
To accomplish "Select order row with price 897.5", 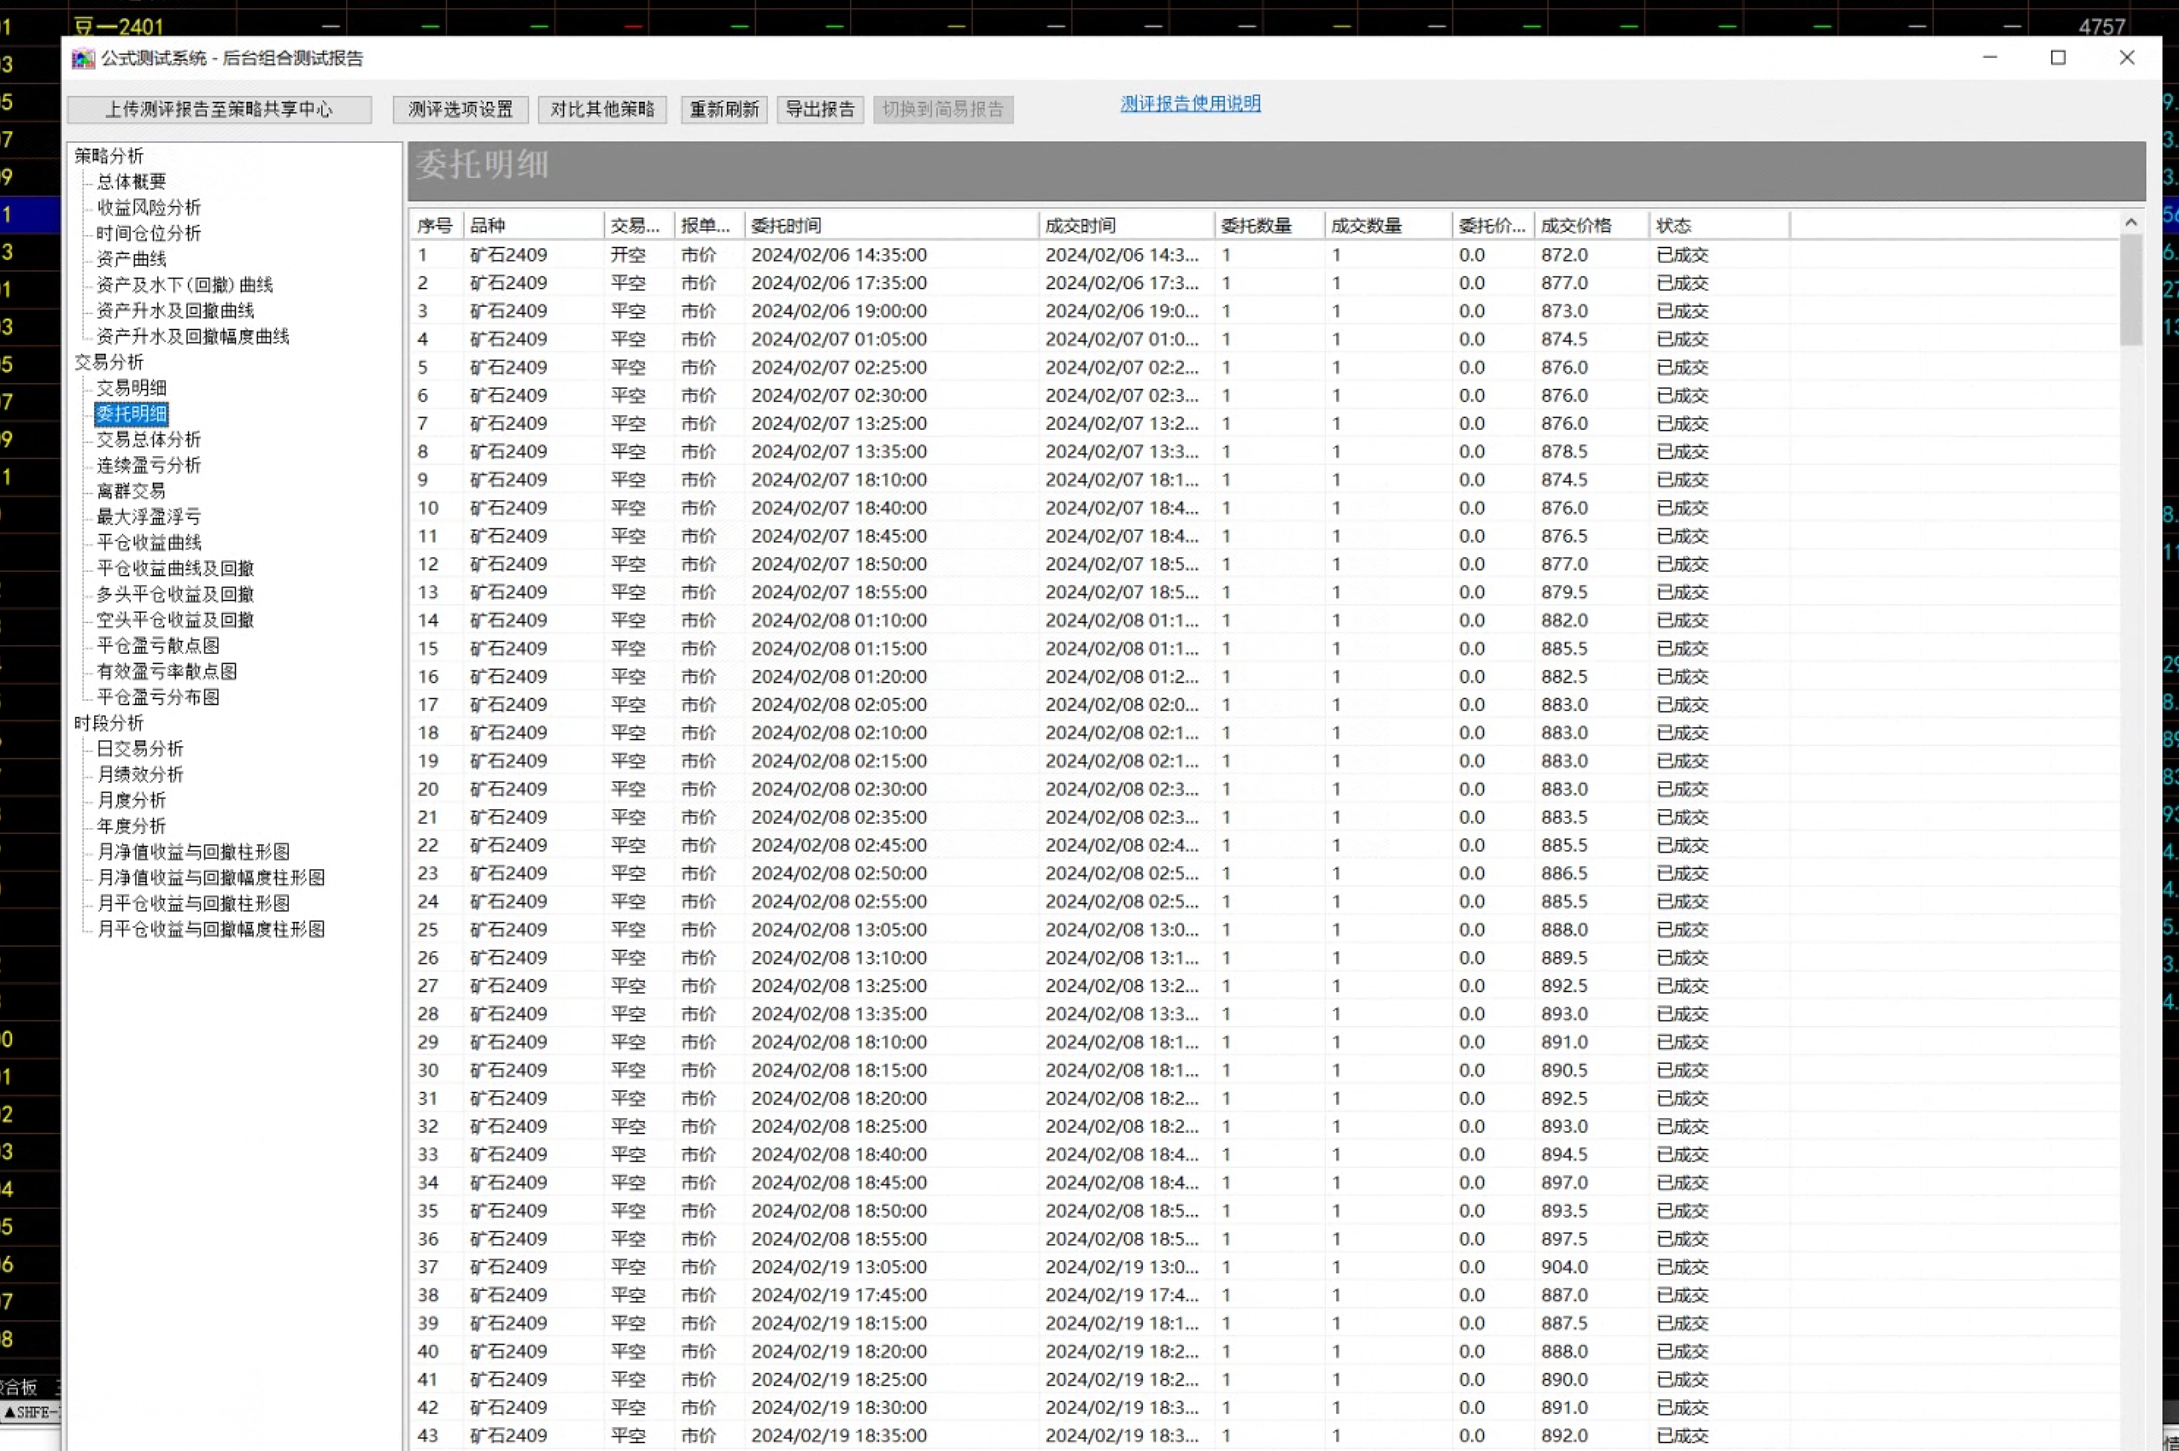I will click(x=1263, y=1239).
